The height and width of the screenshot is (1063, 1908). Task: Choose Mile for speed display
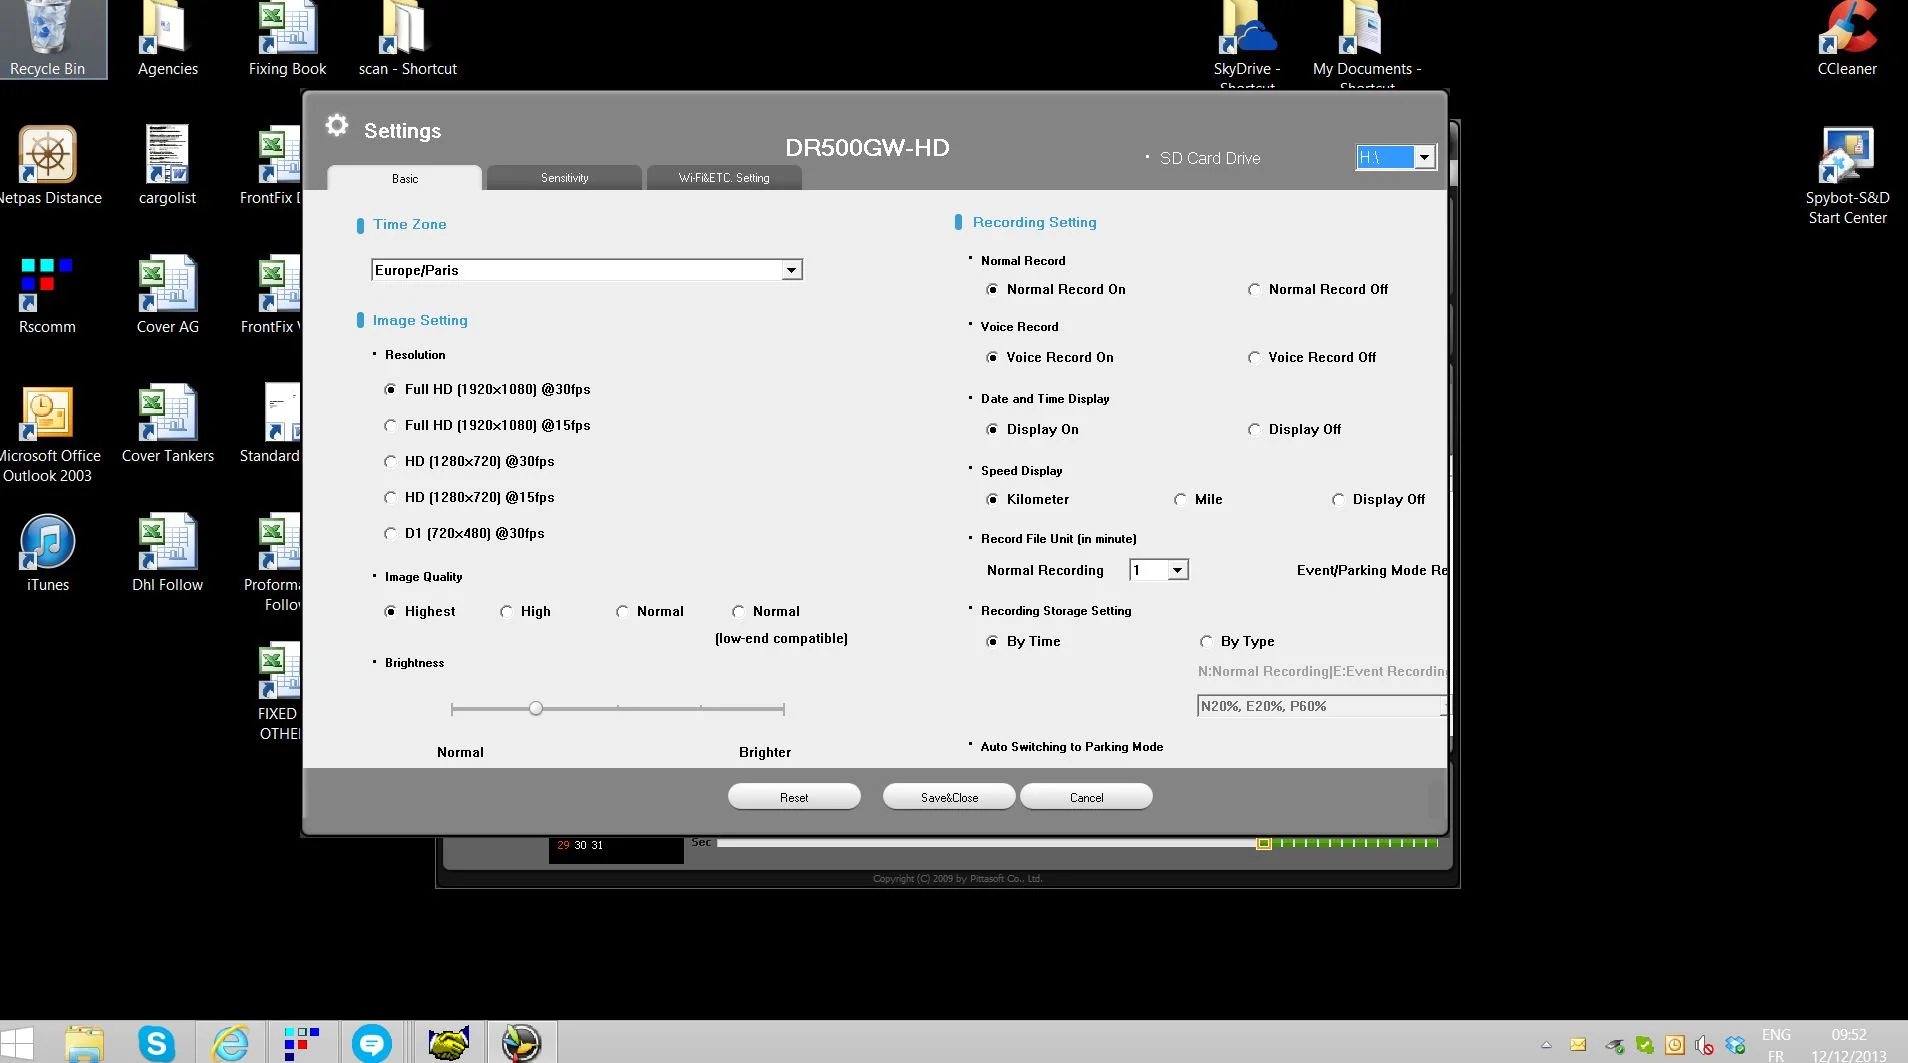point(1180,500)
